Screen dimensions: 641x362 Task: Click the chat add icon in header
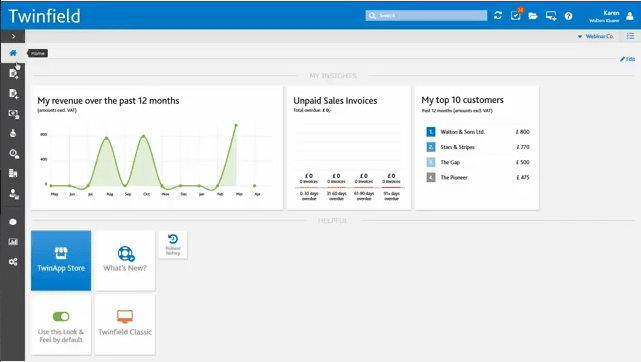coord(551,16)
